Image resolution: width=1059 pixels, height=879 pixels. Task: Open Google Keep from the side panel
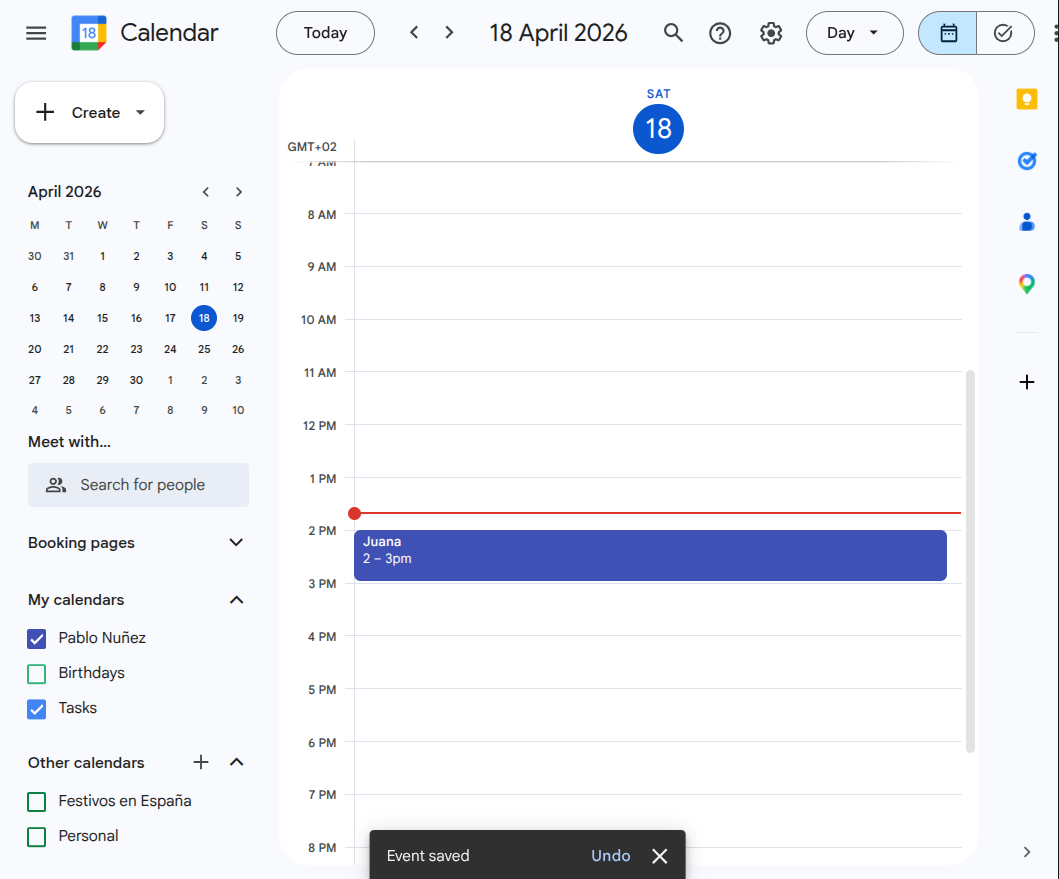(1026, 99)
